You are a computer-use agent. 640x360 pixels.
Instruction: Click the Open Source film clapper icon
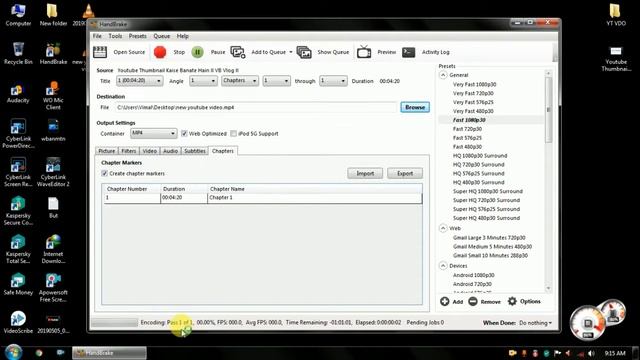point(100,52)
